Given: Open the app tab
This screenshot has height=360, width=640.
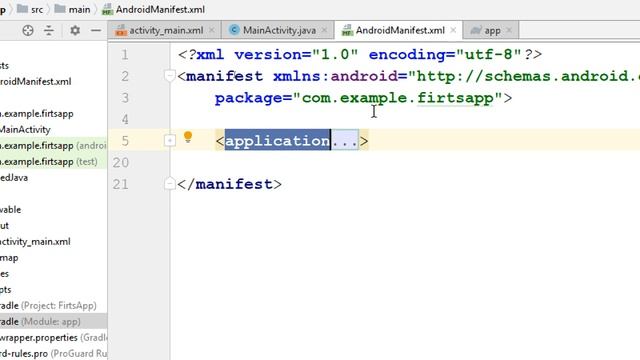Looking at the screenshot, I should (492, 31).
